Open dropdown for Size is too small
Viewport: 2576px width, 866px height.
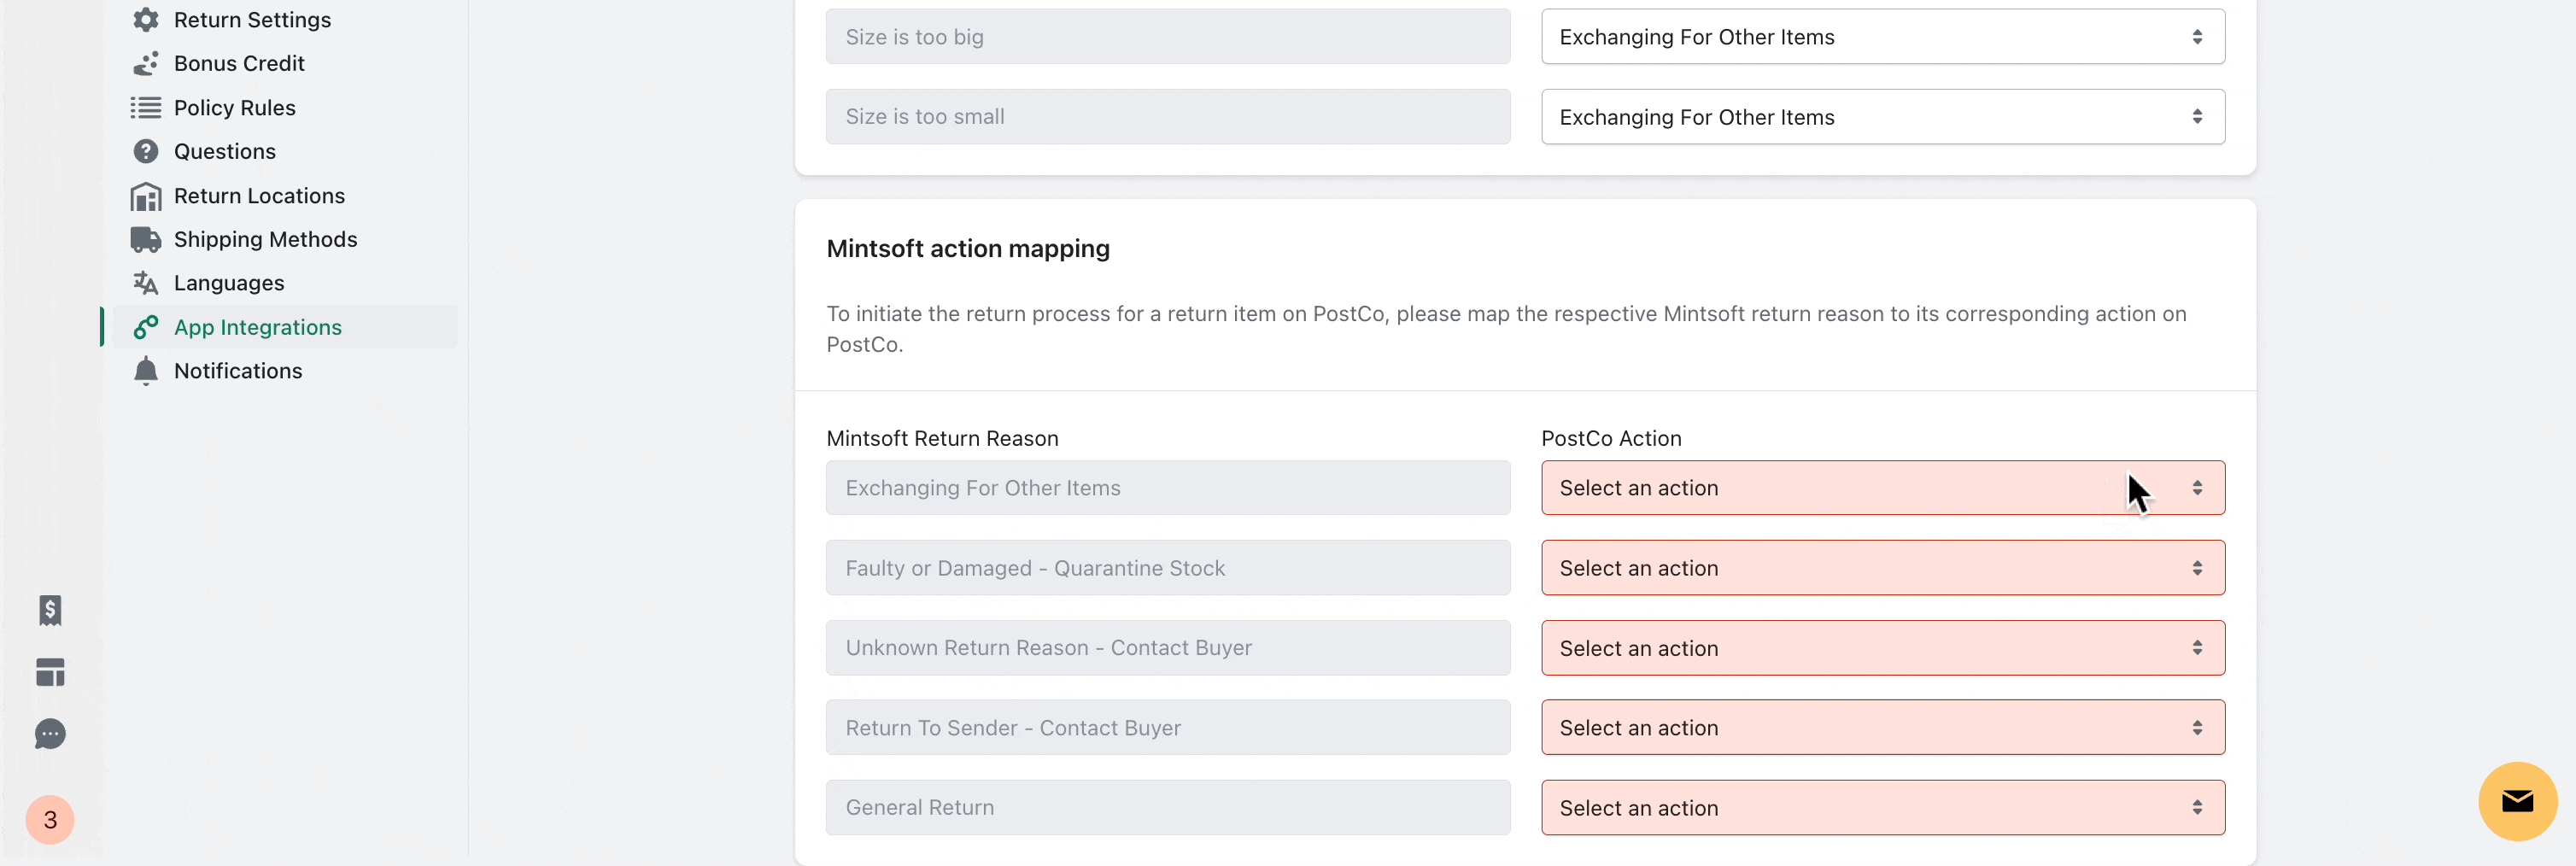click(1882, 117)
